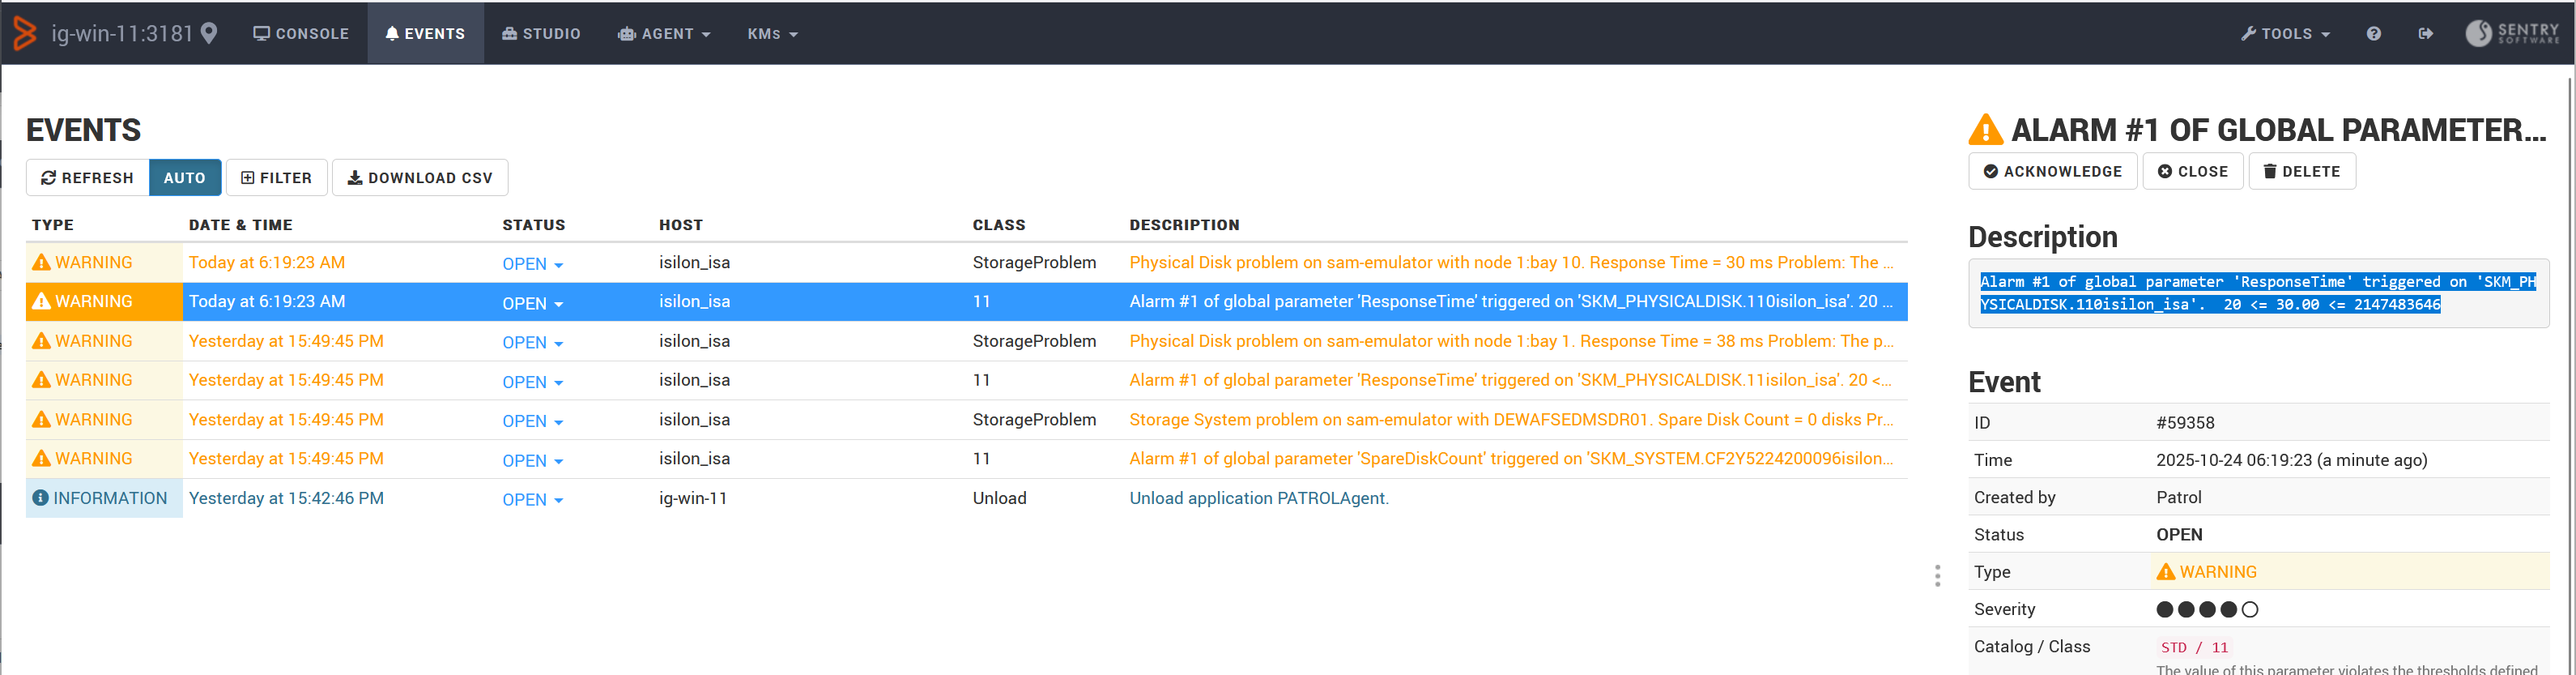The height and width of the screenshot is (675, 2576).
Task: Select the 'SpareDiskCount' alarm description
Action: (x=1511, y=458)
